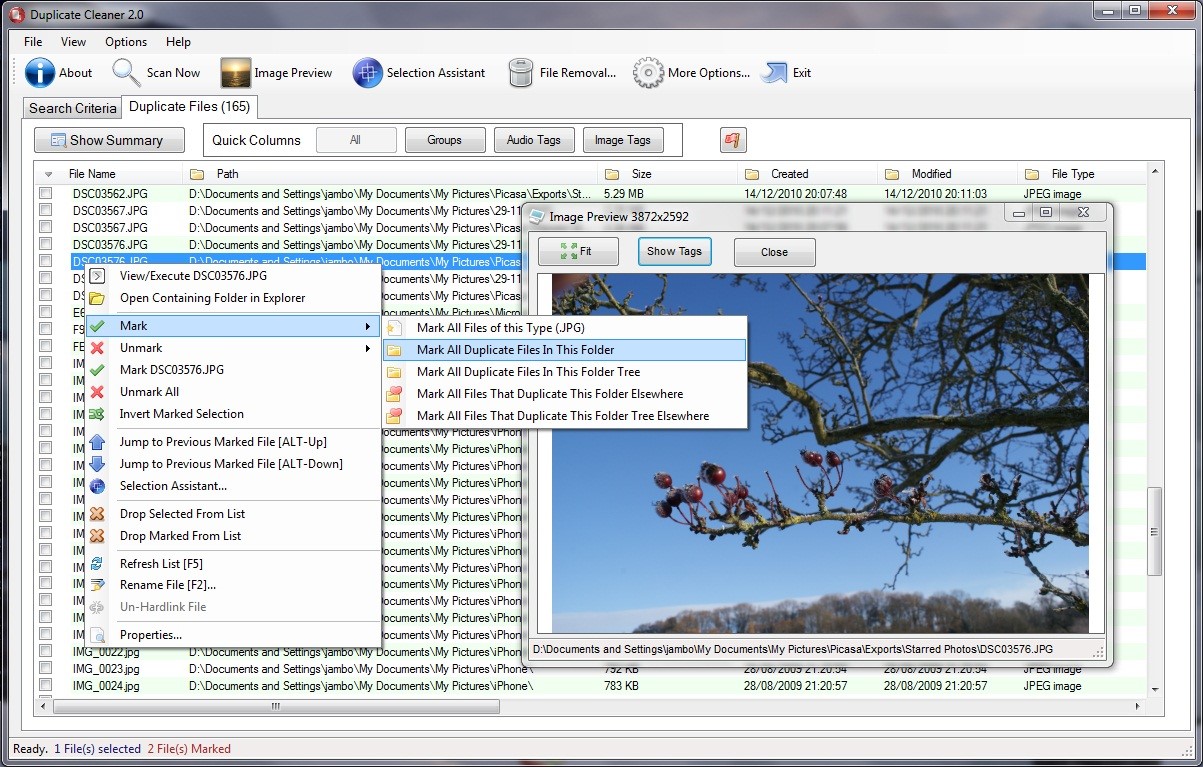Toggle the checkbox for the DSC03567.JPG row
This screenshot has width=1203, height=767.
pyautogui.click(x=46, y=210)
